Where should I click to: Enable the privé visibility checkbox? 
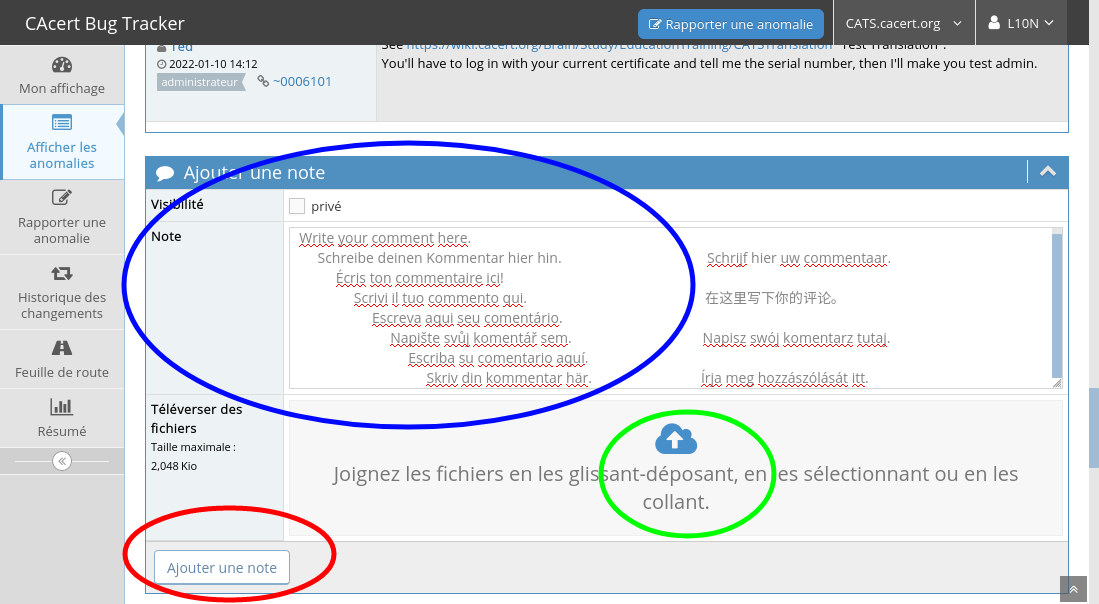click(297, 206)
